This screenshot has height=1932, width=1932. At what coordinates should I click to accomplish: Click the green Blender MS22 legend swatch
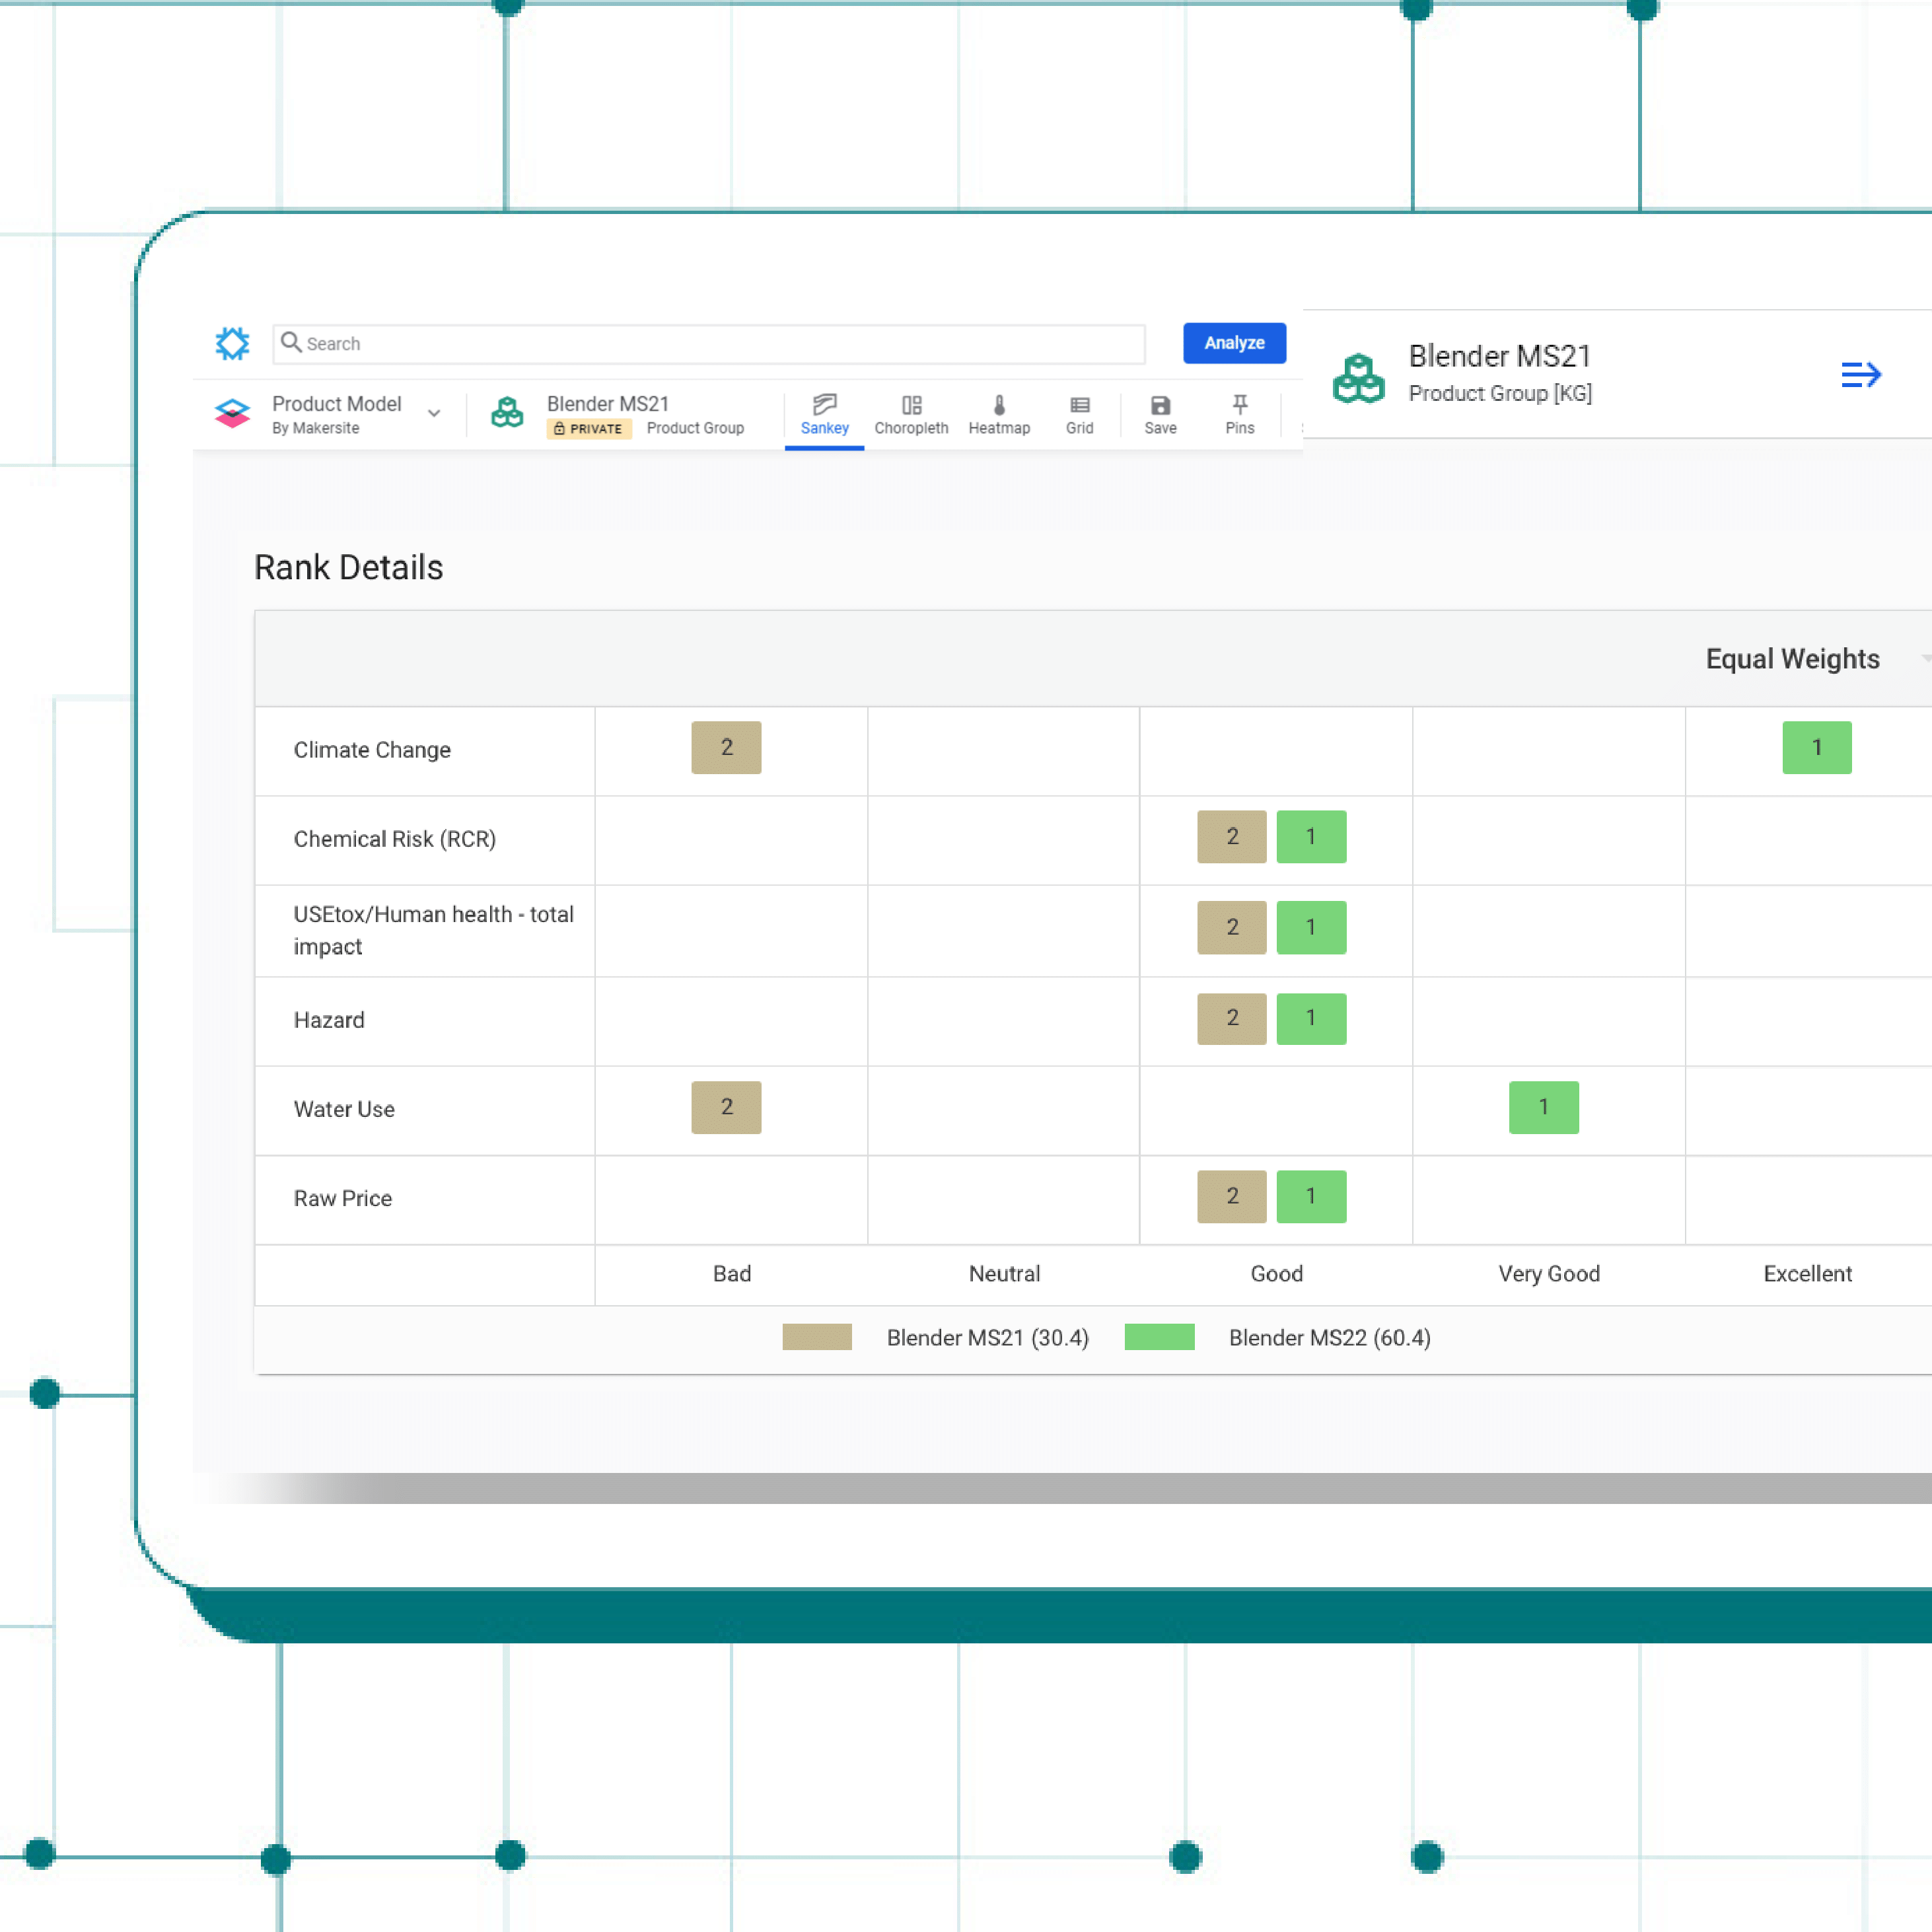pos(1159,1337)
